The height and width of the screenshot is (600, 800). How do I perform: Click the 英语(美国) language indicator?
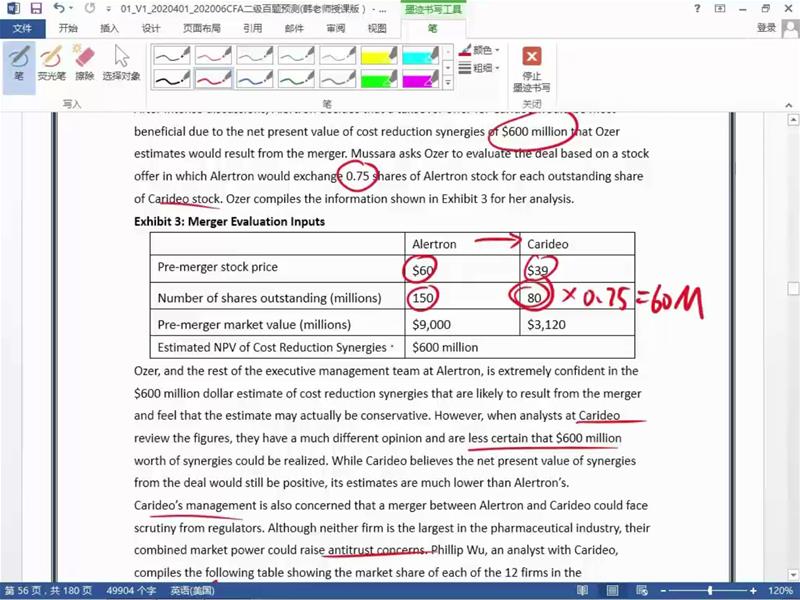192,591
